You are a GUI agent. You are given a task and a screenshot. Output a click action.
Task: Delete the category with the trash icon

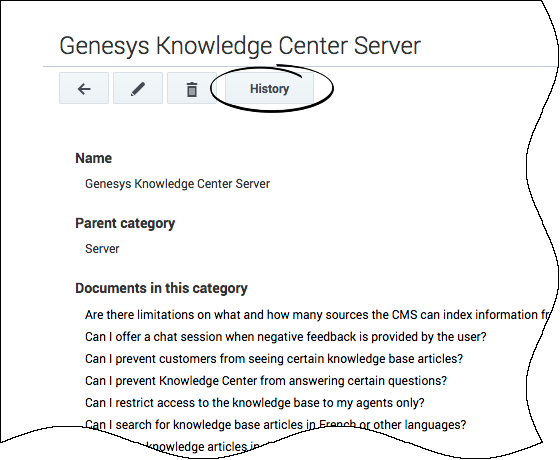coord(192,88)
